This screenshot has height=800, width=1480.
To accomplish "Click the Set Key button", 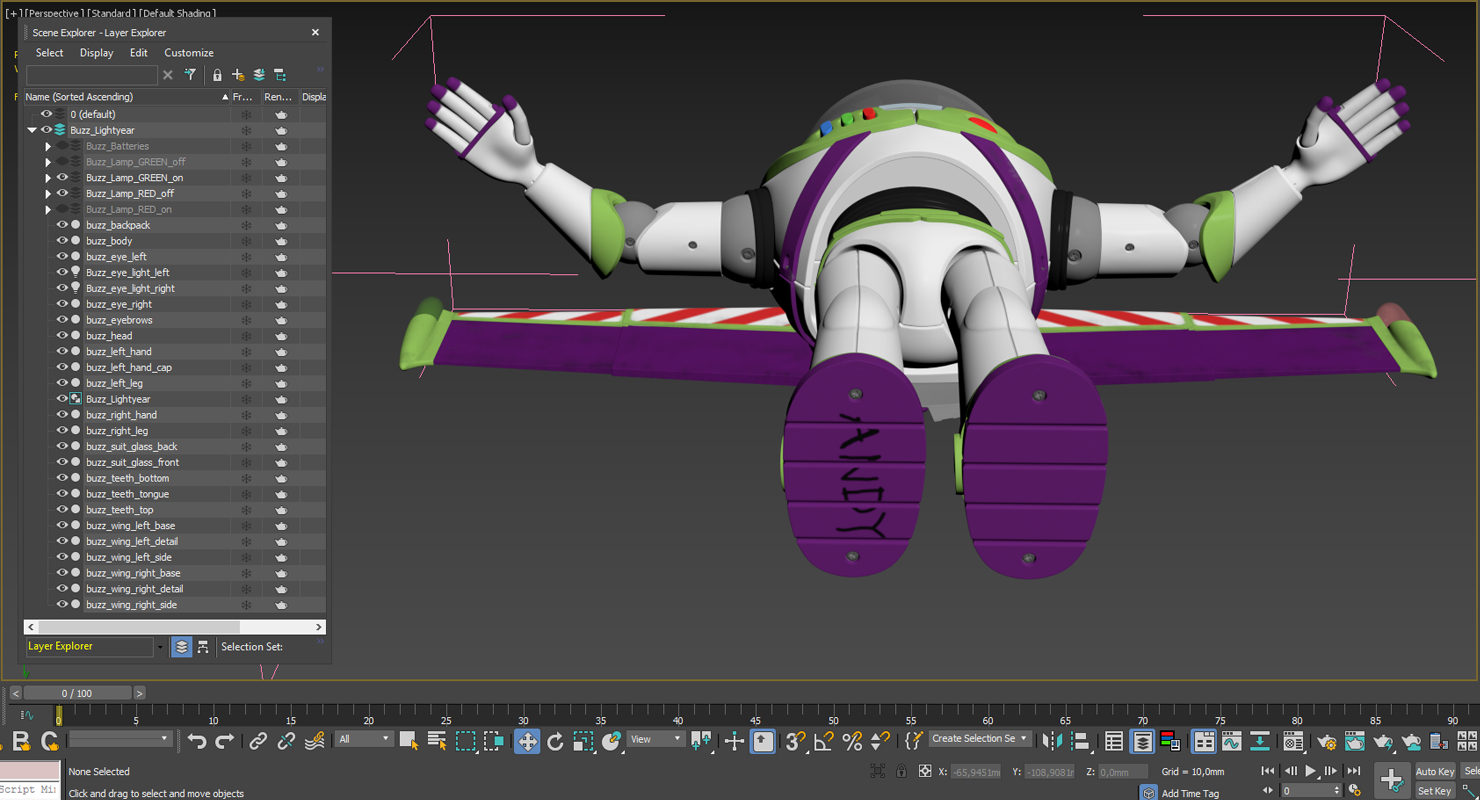I will (x=1434, y=790).
